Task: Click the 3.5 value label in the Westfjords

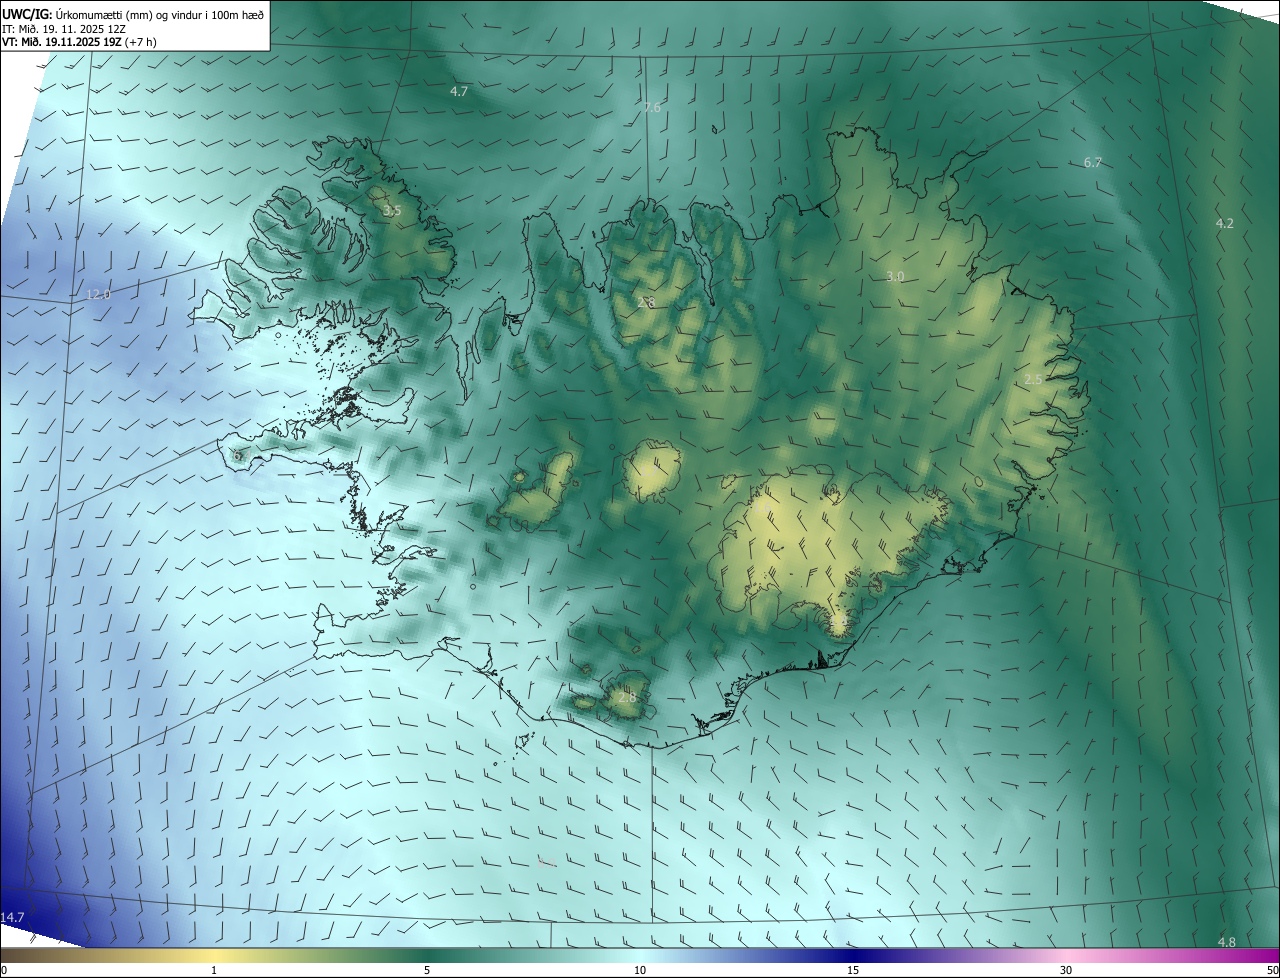Action: [392, 210]
